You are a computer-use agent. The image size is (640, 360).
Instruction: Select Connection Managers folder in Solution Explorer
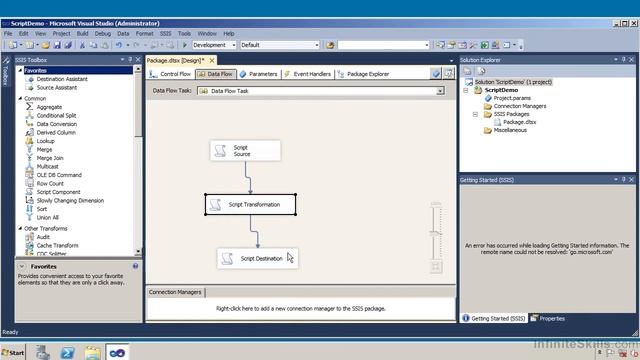tap(520, 106)
